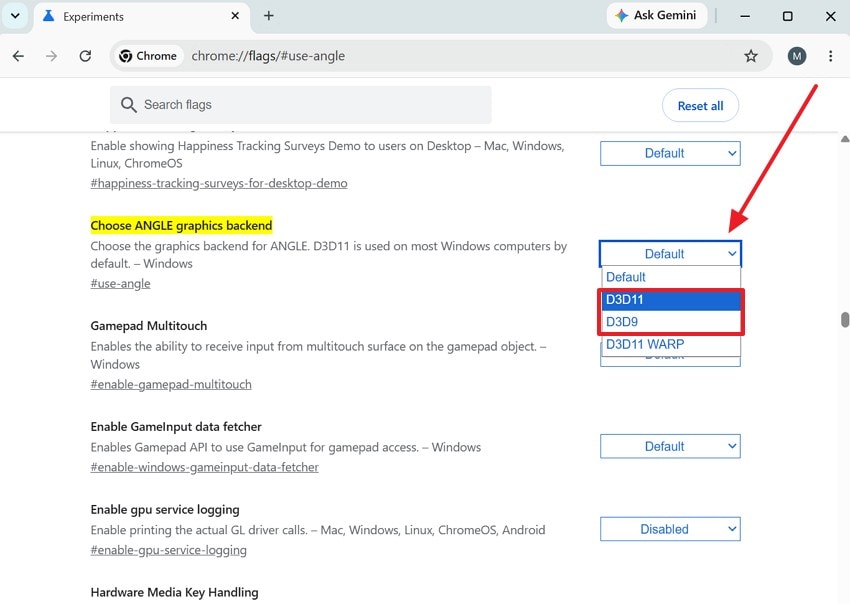Focus the Search flags field
This screenshot has width=850, height=604.
[x=301, y=105]
